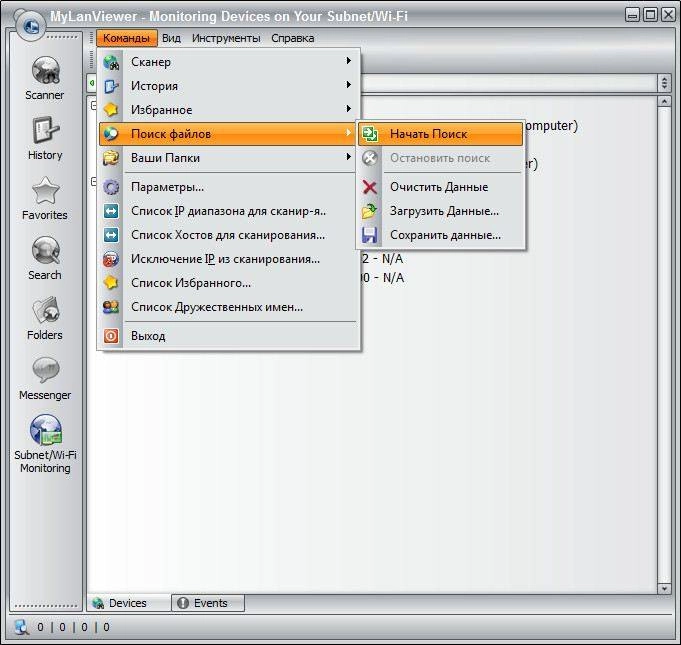Click the Favorites label in sidebar

point(45,215)
